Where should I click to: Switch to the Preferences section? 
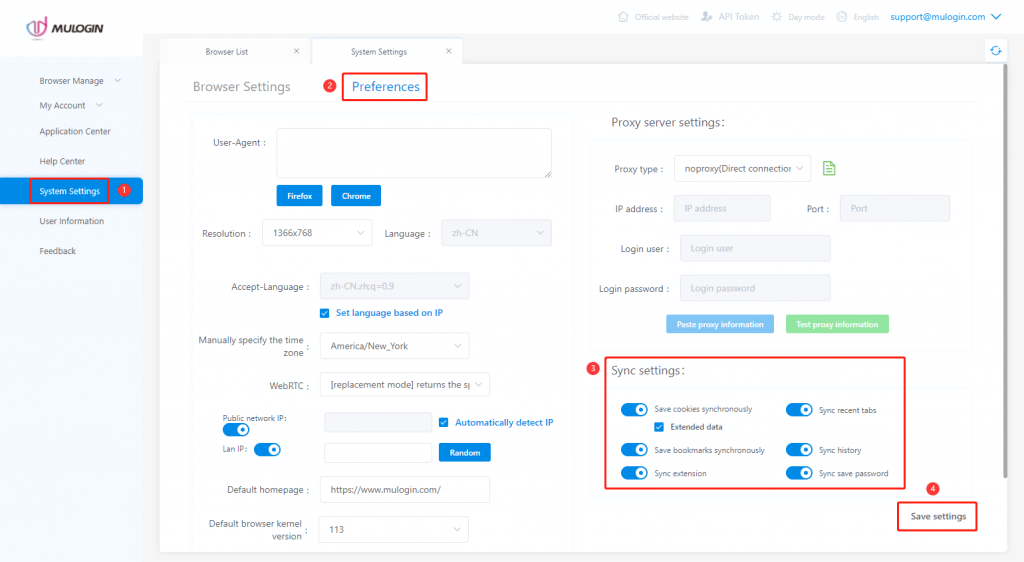[x=385, y=87]
